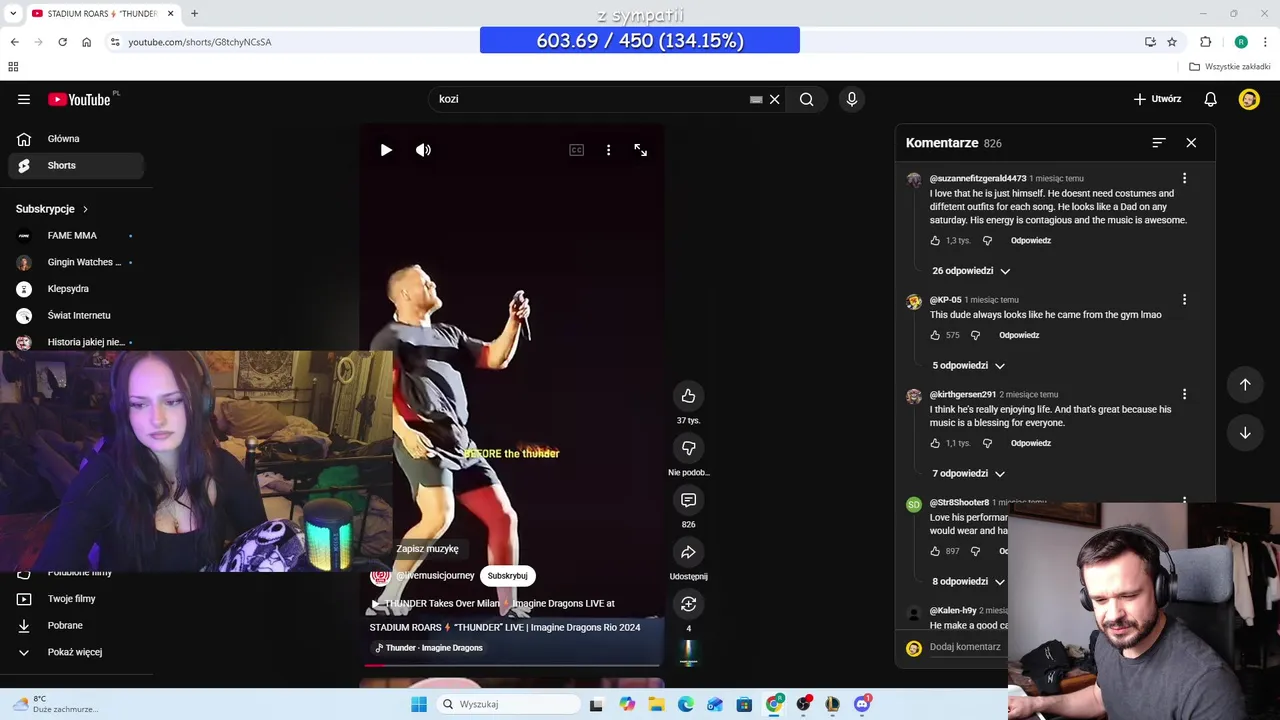The image size is (1280, 720).
Task: Reload the page in Chrome
Action: 62,42
